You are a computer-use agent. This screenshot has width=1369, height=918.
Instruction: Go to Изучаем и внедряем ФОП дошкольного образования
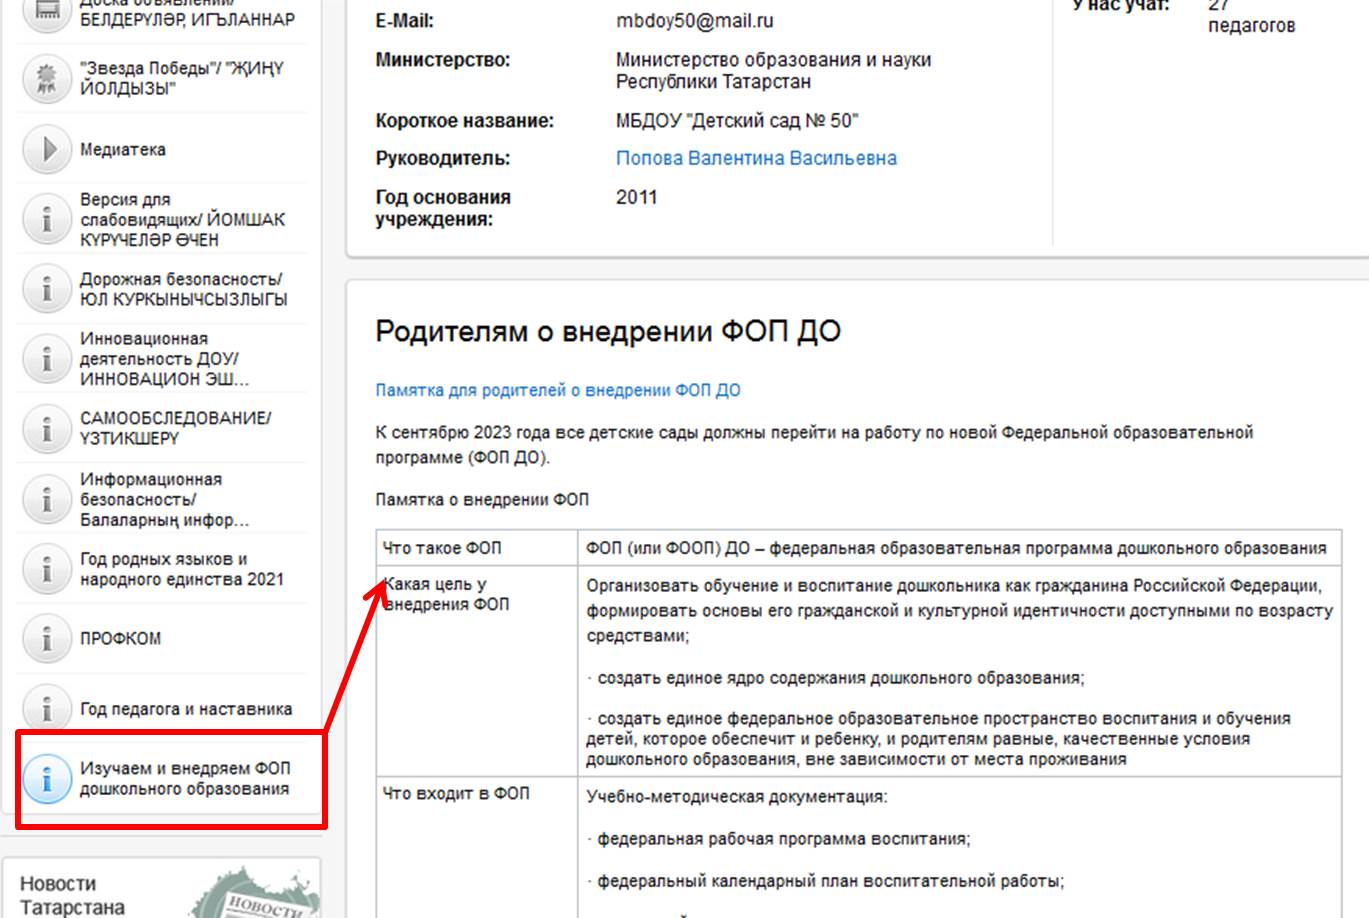point(185,779)
